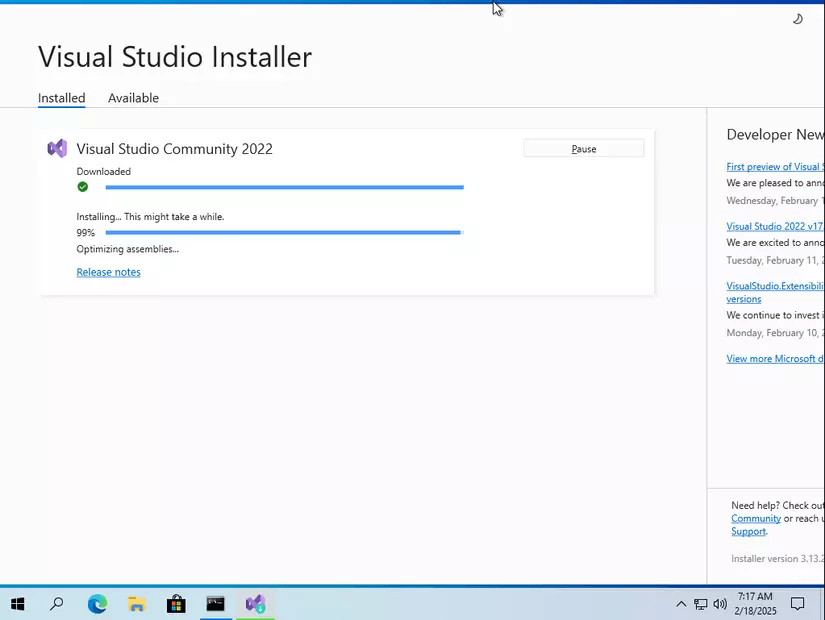View more Microsoft developer news
Image resolution: width=825 pixels, height=620 pixels.
775,359
